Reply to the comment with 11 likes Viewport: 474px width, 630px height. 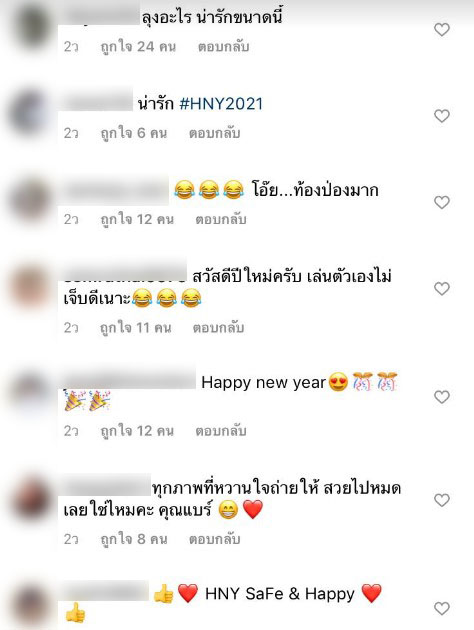219,328
